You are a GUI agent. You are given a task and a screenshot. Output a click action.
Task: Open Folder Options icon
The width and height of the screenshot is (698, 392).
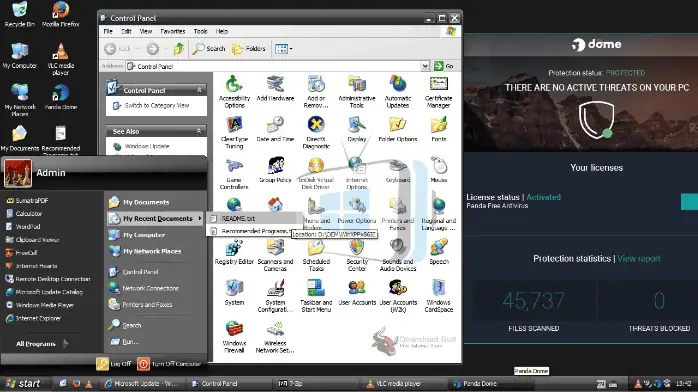(x=398, y=129)
